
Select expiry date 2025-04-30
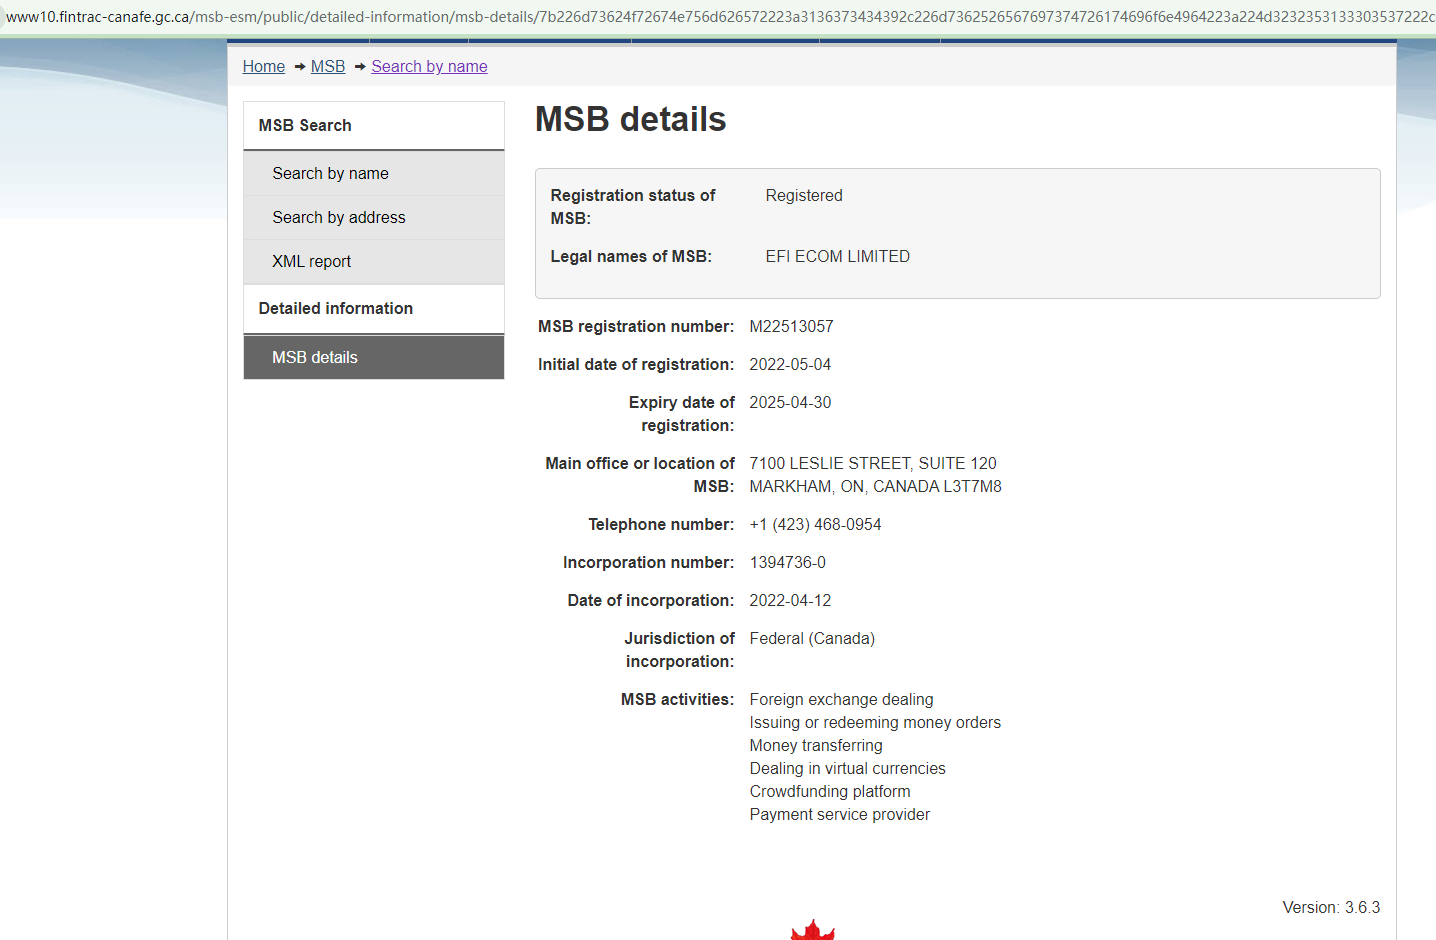tap(790, 402)
